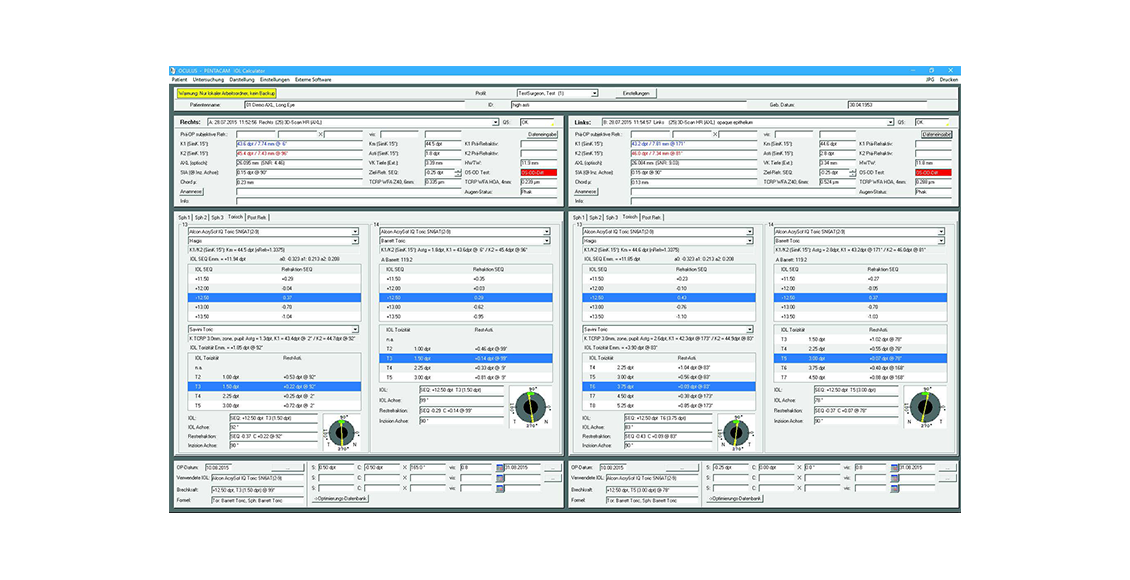1130x580 pixels.
Task: Open Savini Toric dropdown in Rechts panel
Action: [x=355, y=329]
